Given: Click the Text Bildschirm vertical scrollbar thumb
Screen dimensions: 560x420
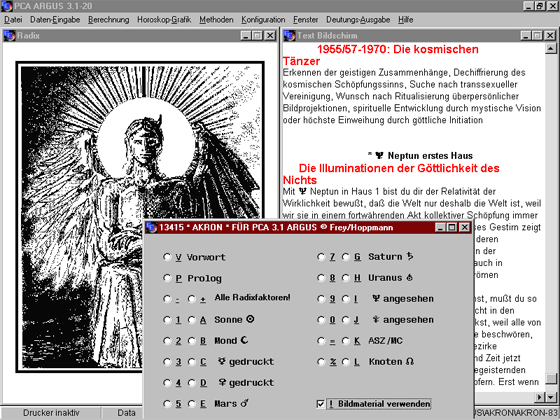Looking at the screenshot, I should (551, 378).
